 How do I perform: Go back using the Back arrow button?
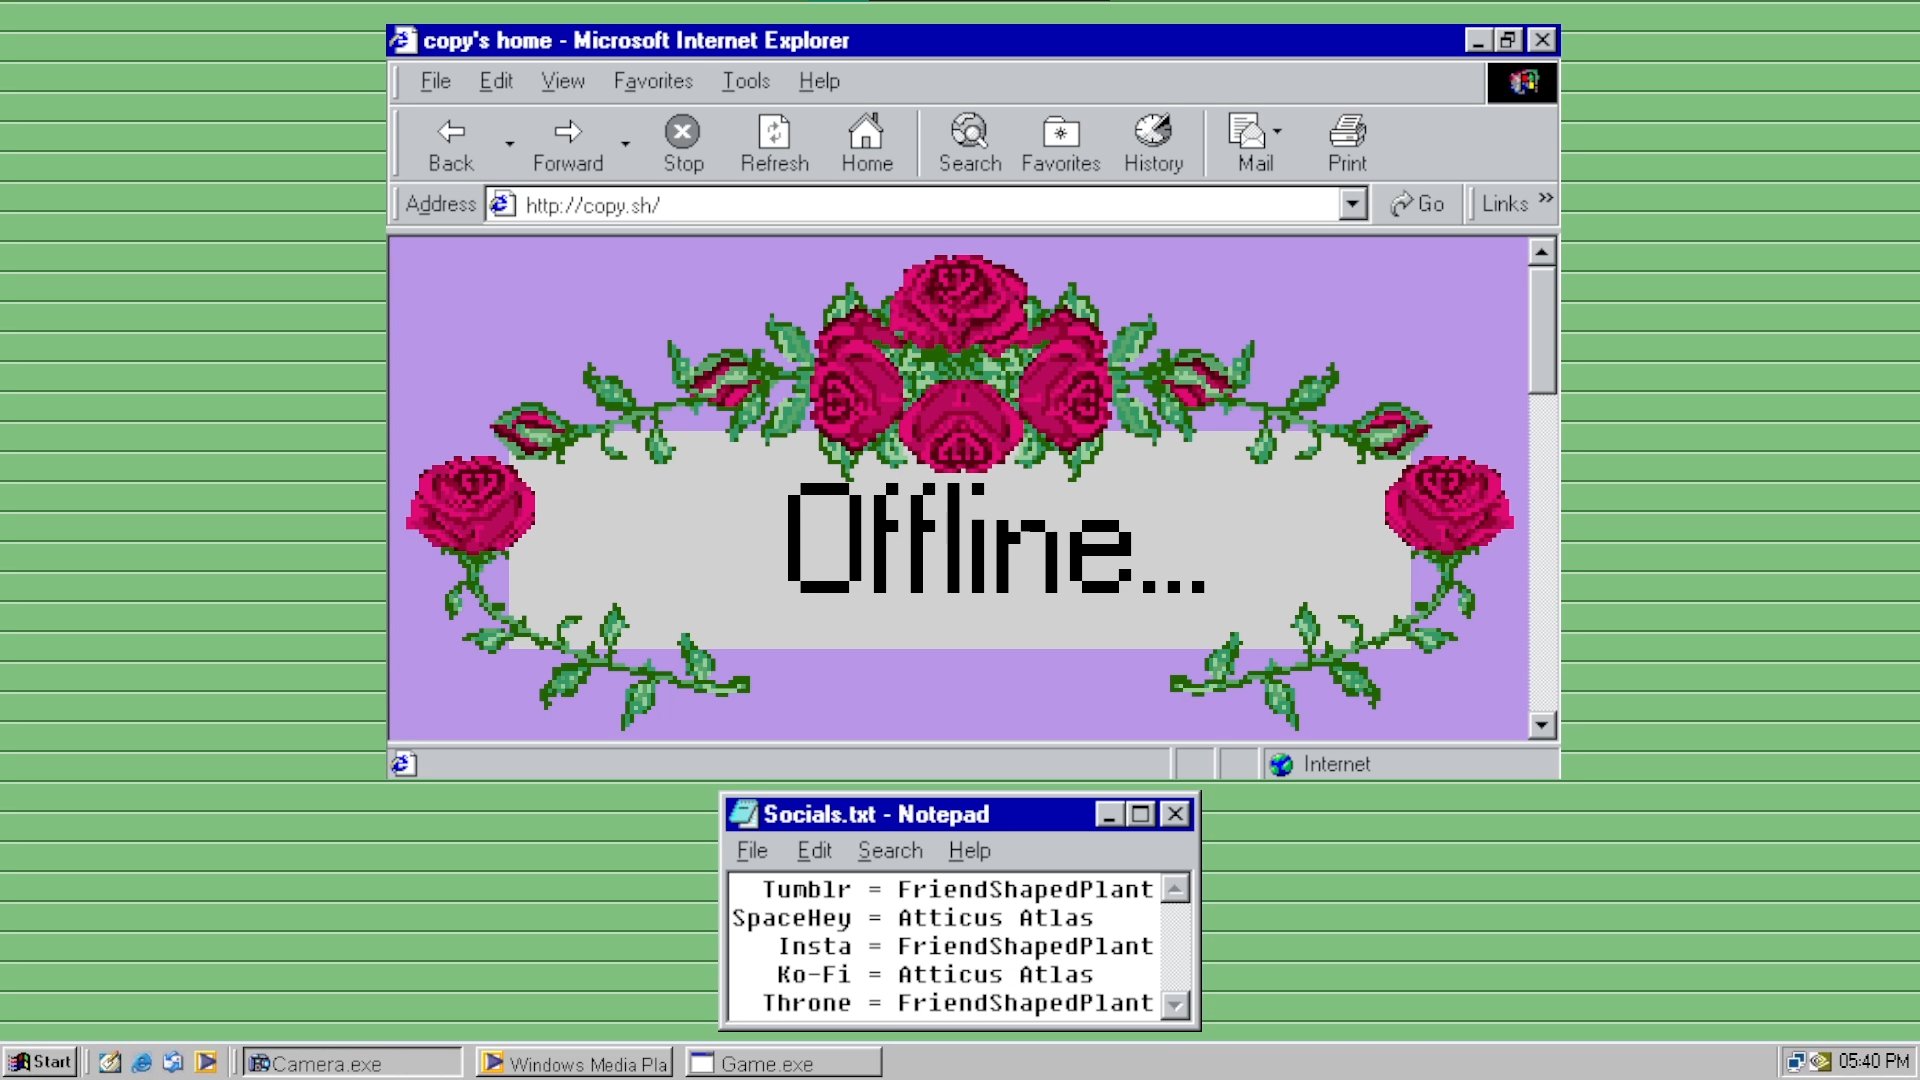451,144
